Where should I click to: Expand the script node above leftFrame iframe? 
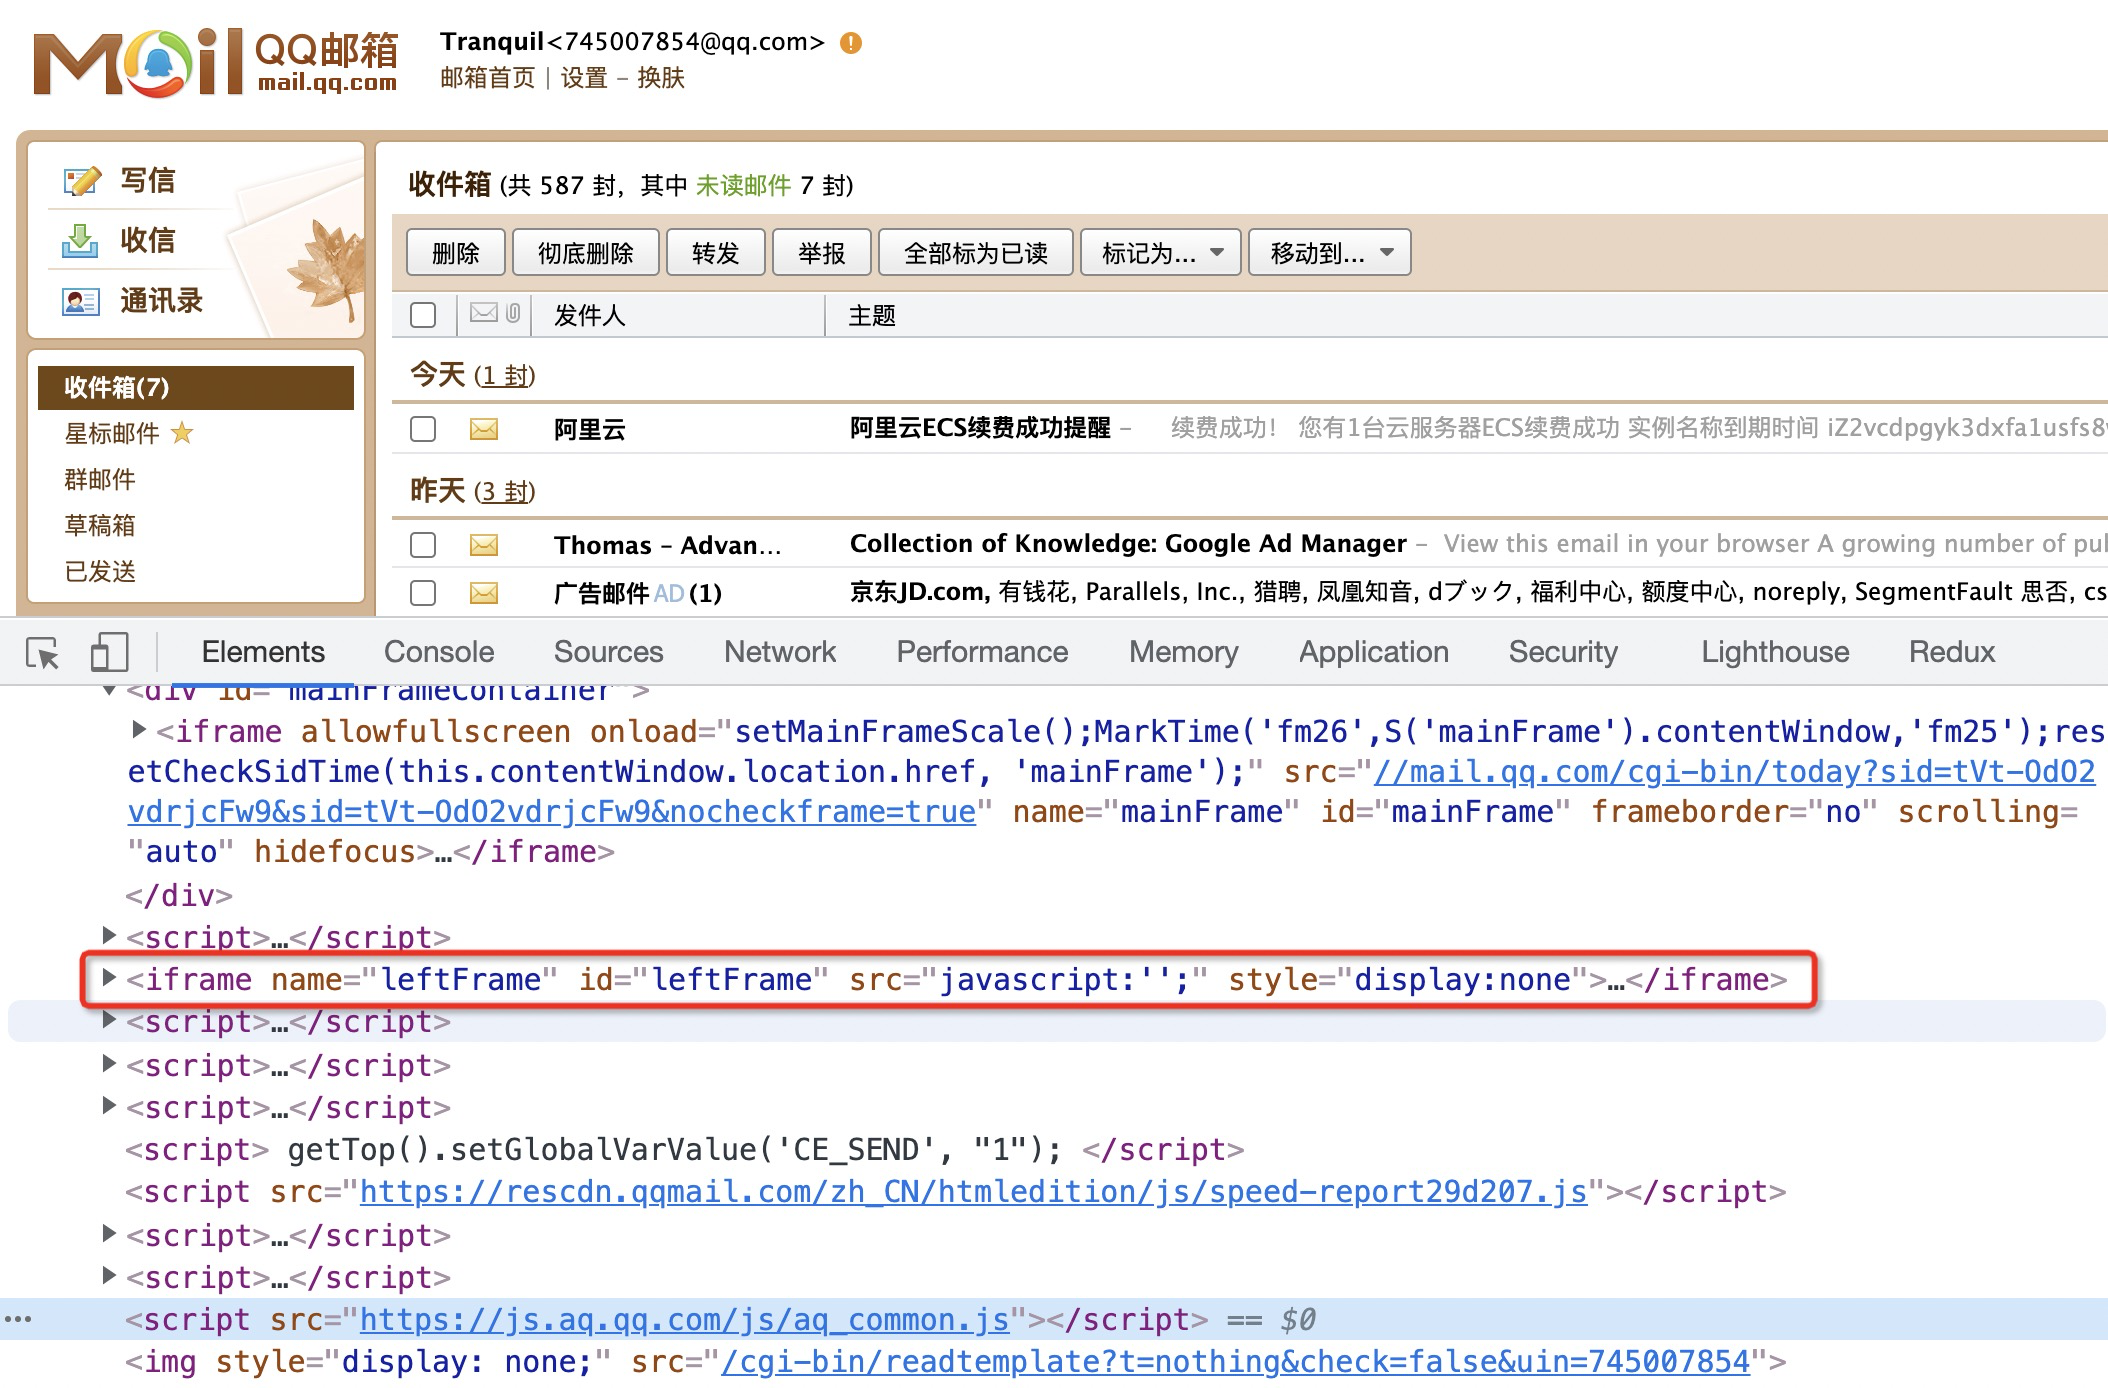(109, 935)
